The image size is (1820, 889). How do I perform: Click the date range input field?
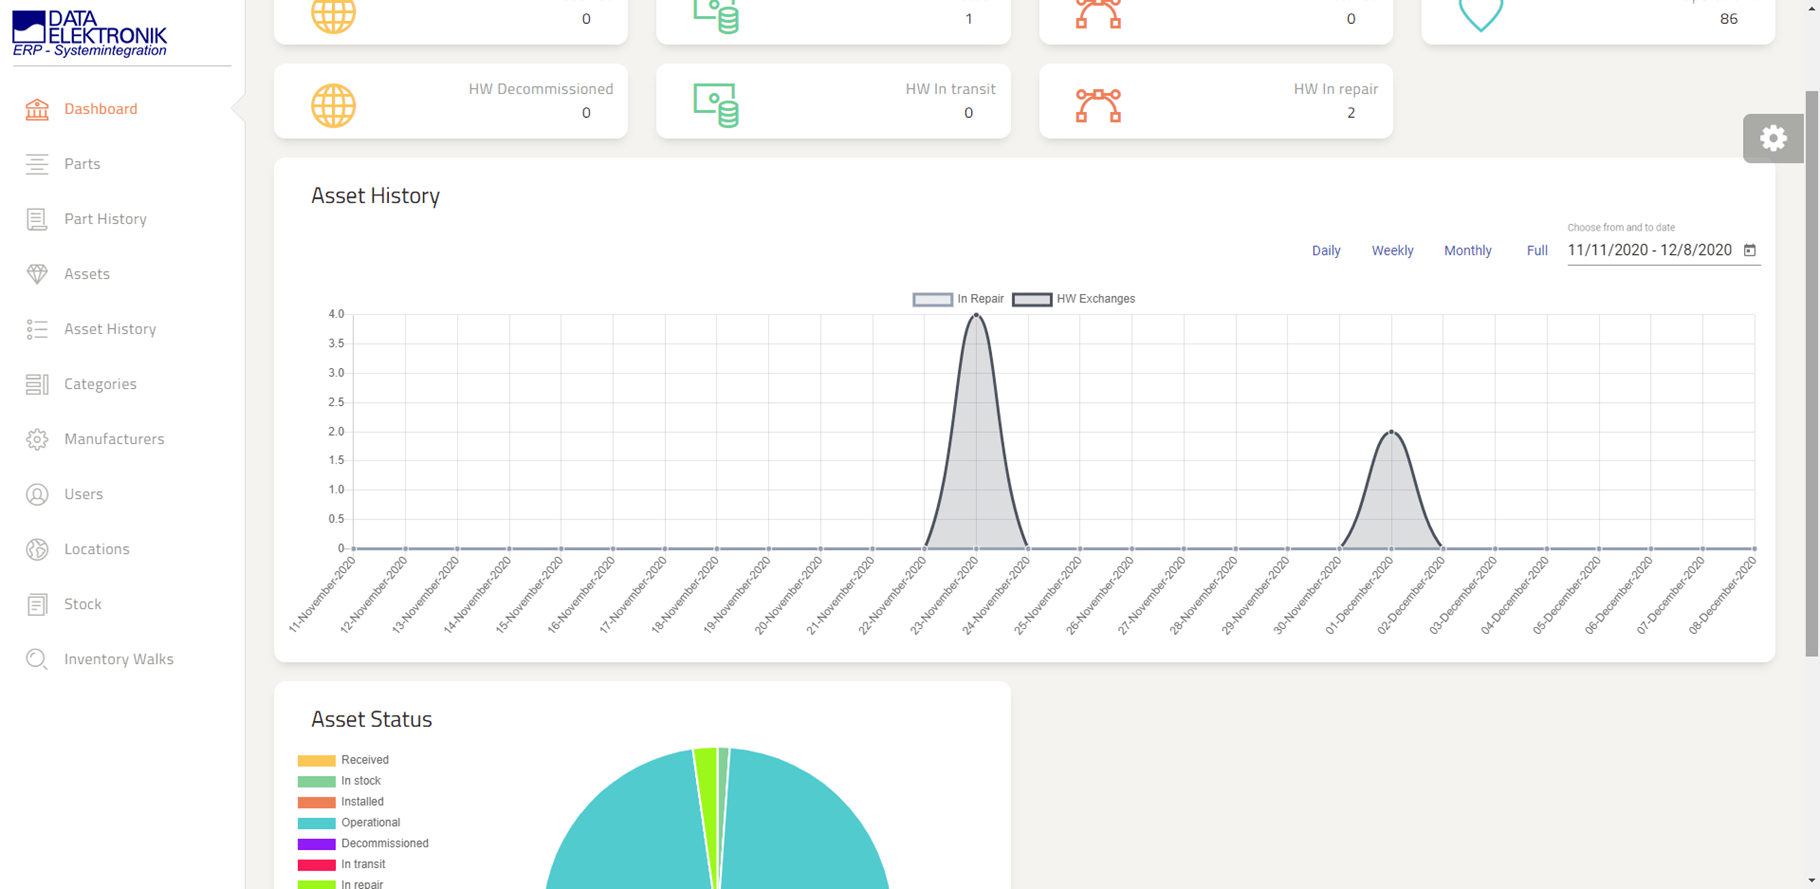click(x=1650, y=250)
